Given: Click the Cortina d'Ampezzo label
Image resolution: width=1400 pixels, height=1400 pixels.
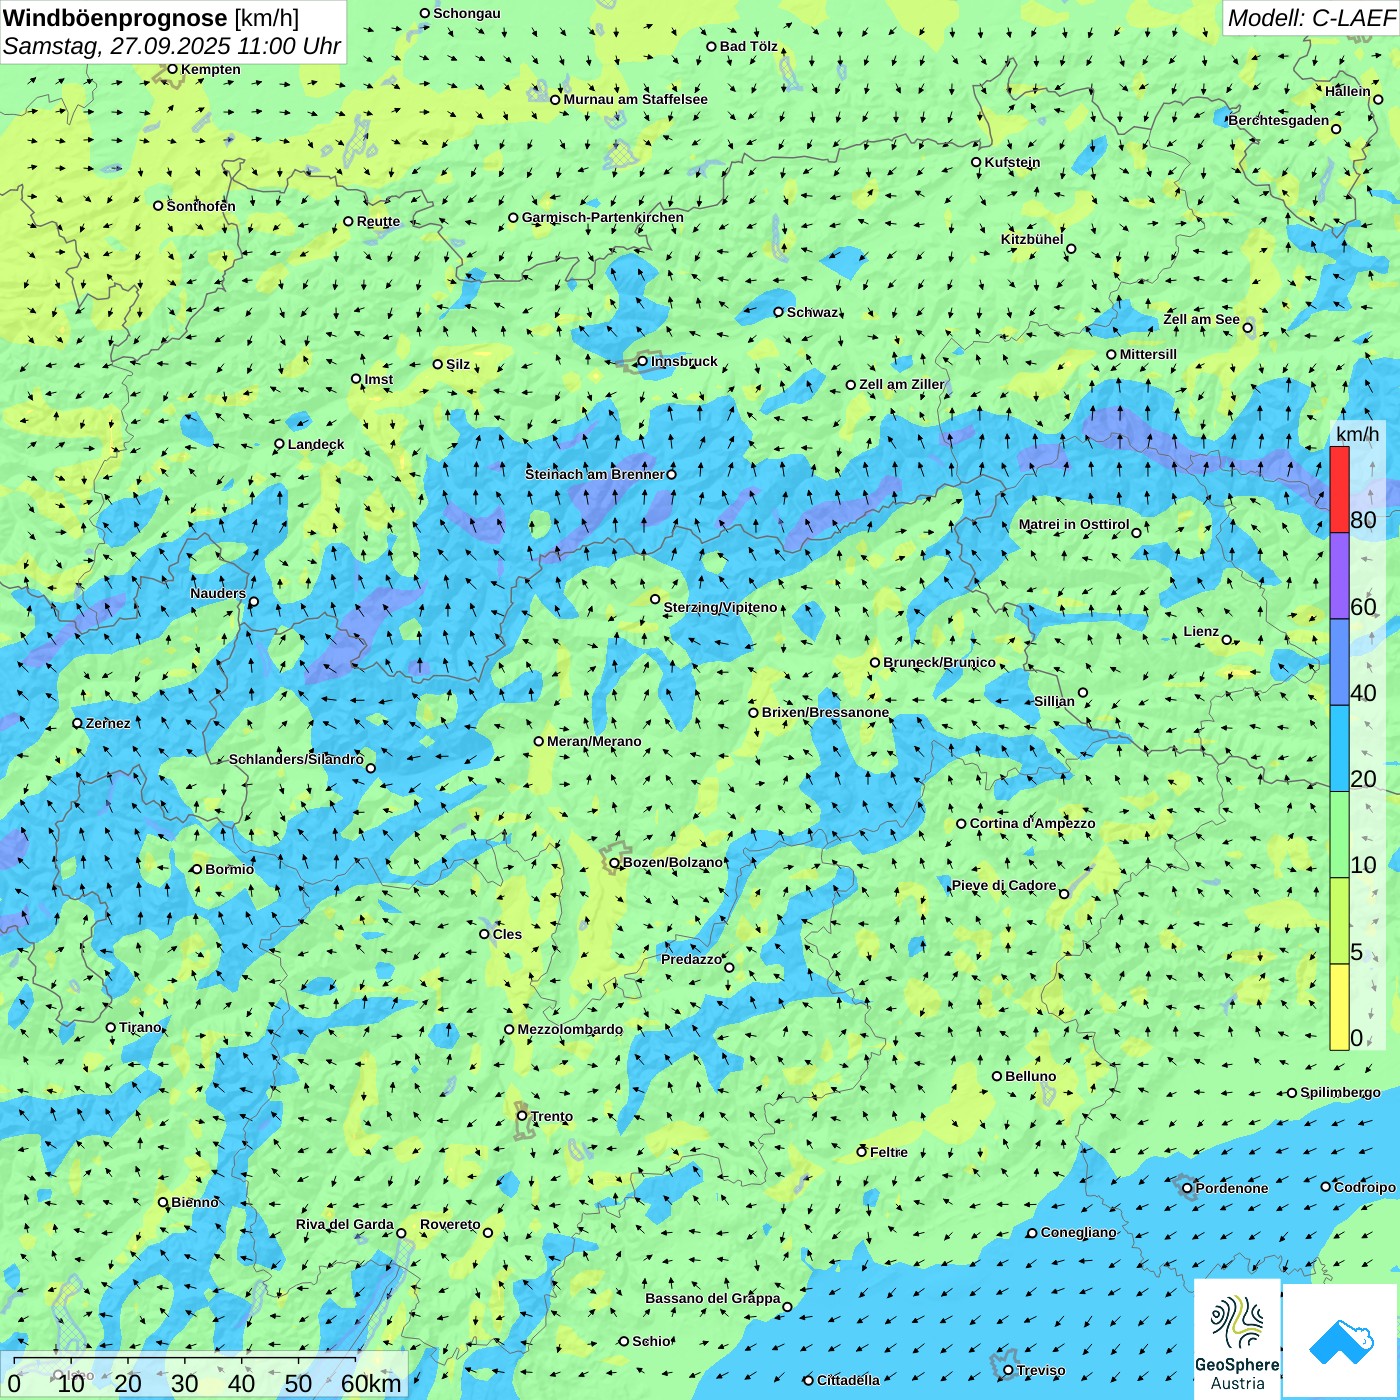Looking at the screenshot, I should tap(1032, 823).
